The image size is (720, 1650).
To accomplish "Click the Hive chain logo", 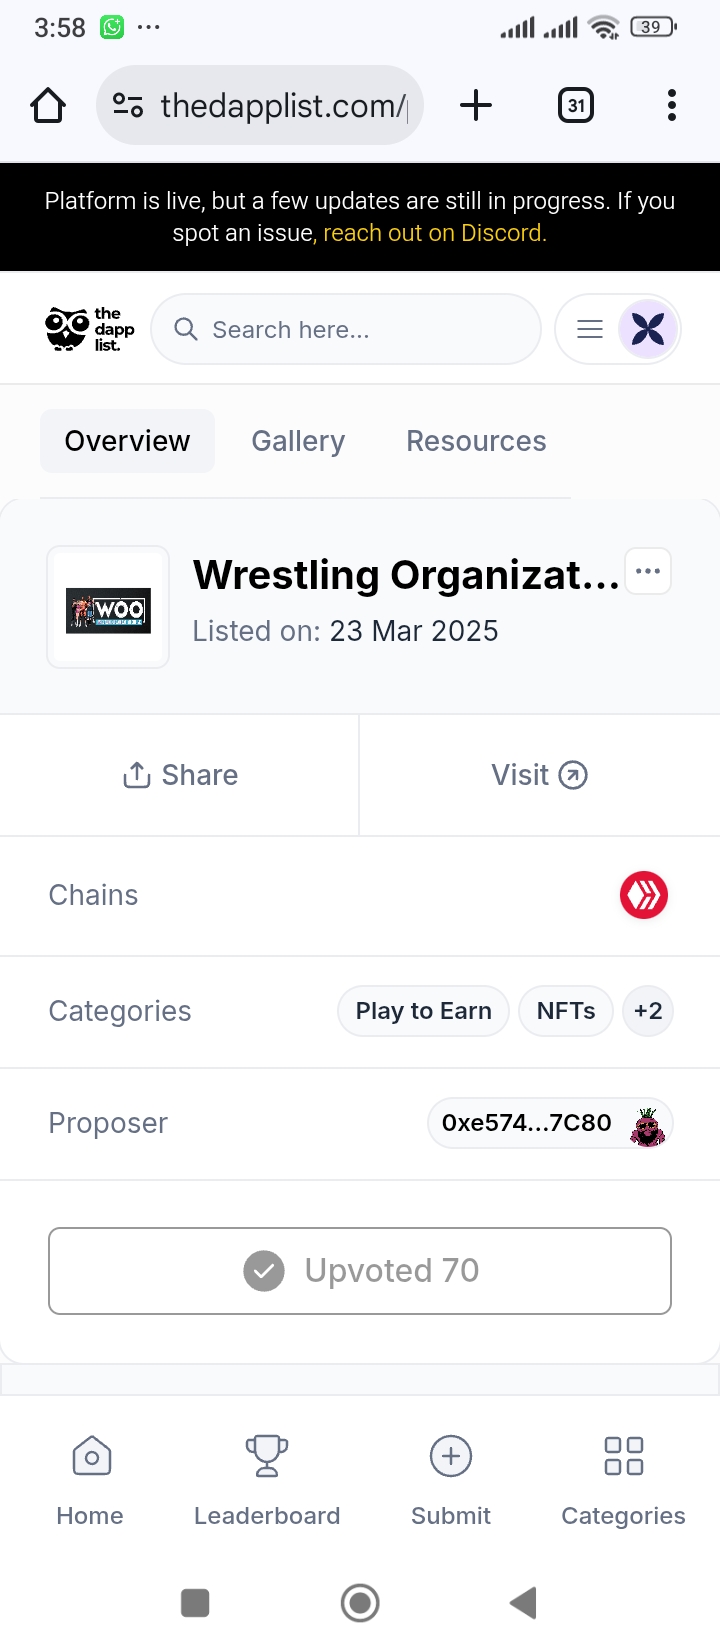I will pyautogui.click(x=644, y=895).
